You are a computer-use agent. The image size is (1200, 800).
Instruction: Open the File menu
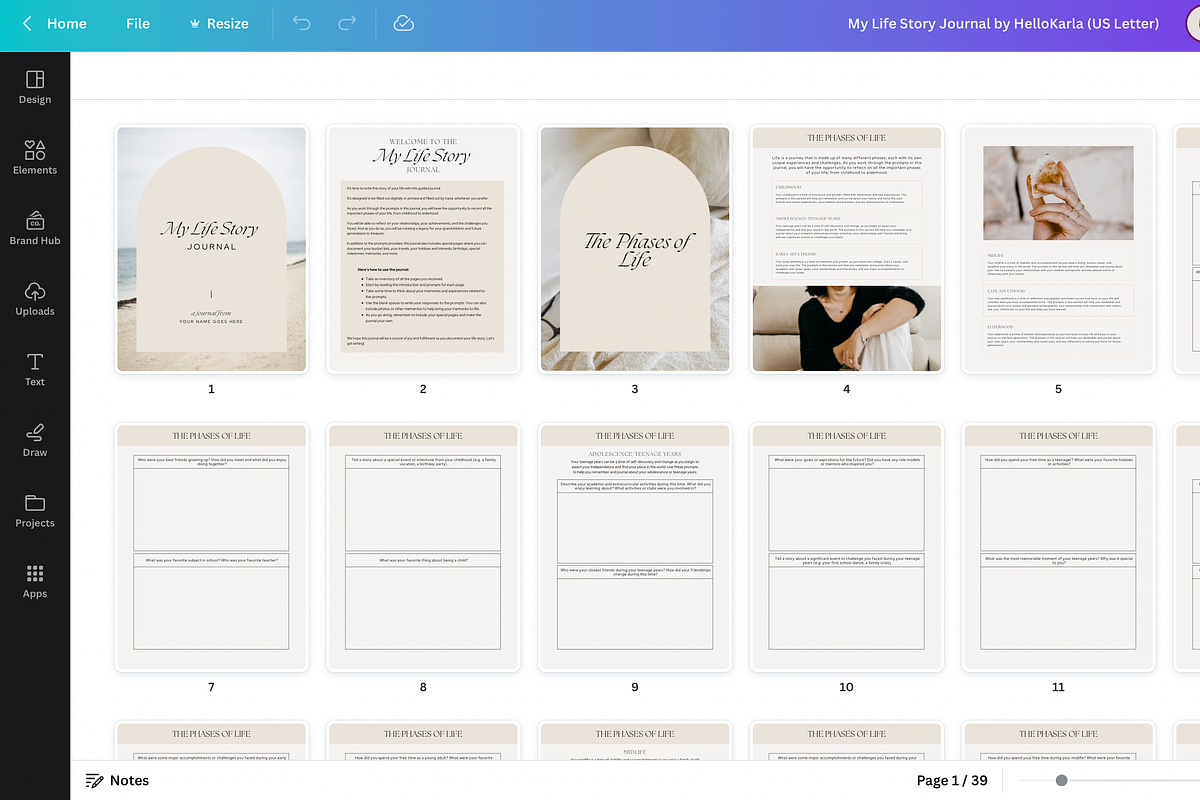[x=138, y=23]
